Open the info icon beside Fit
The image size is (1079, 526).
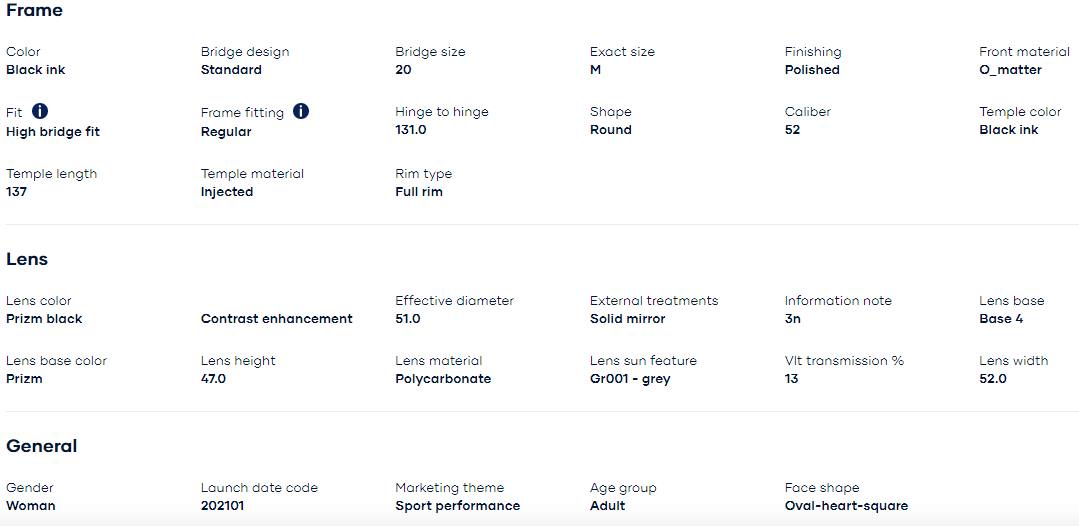tap(40, 111)
